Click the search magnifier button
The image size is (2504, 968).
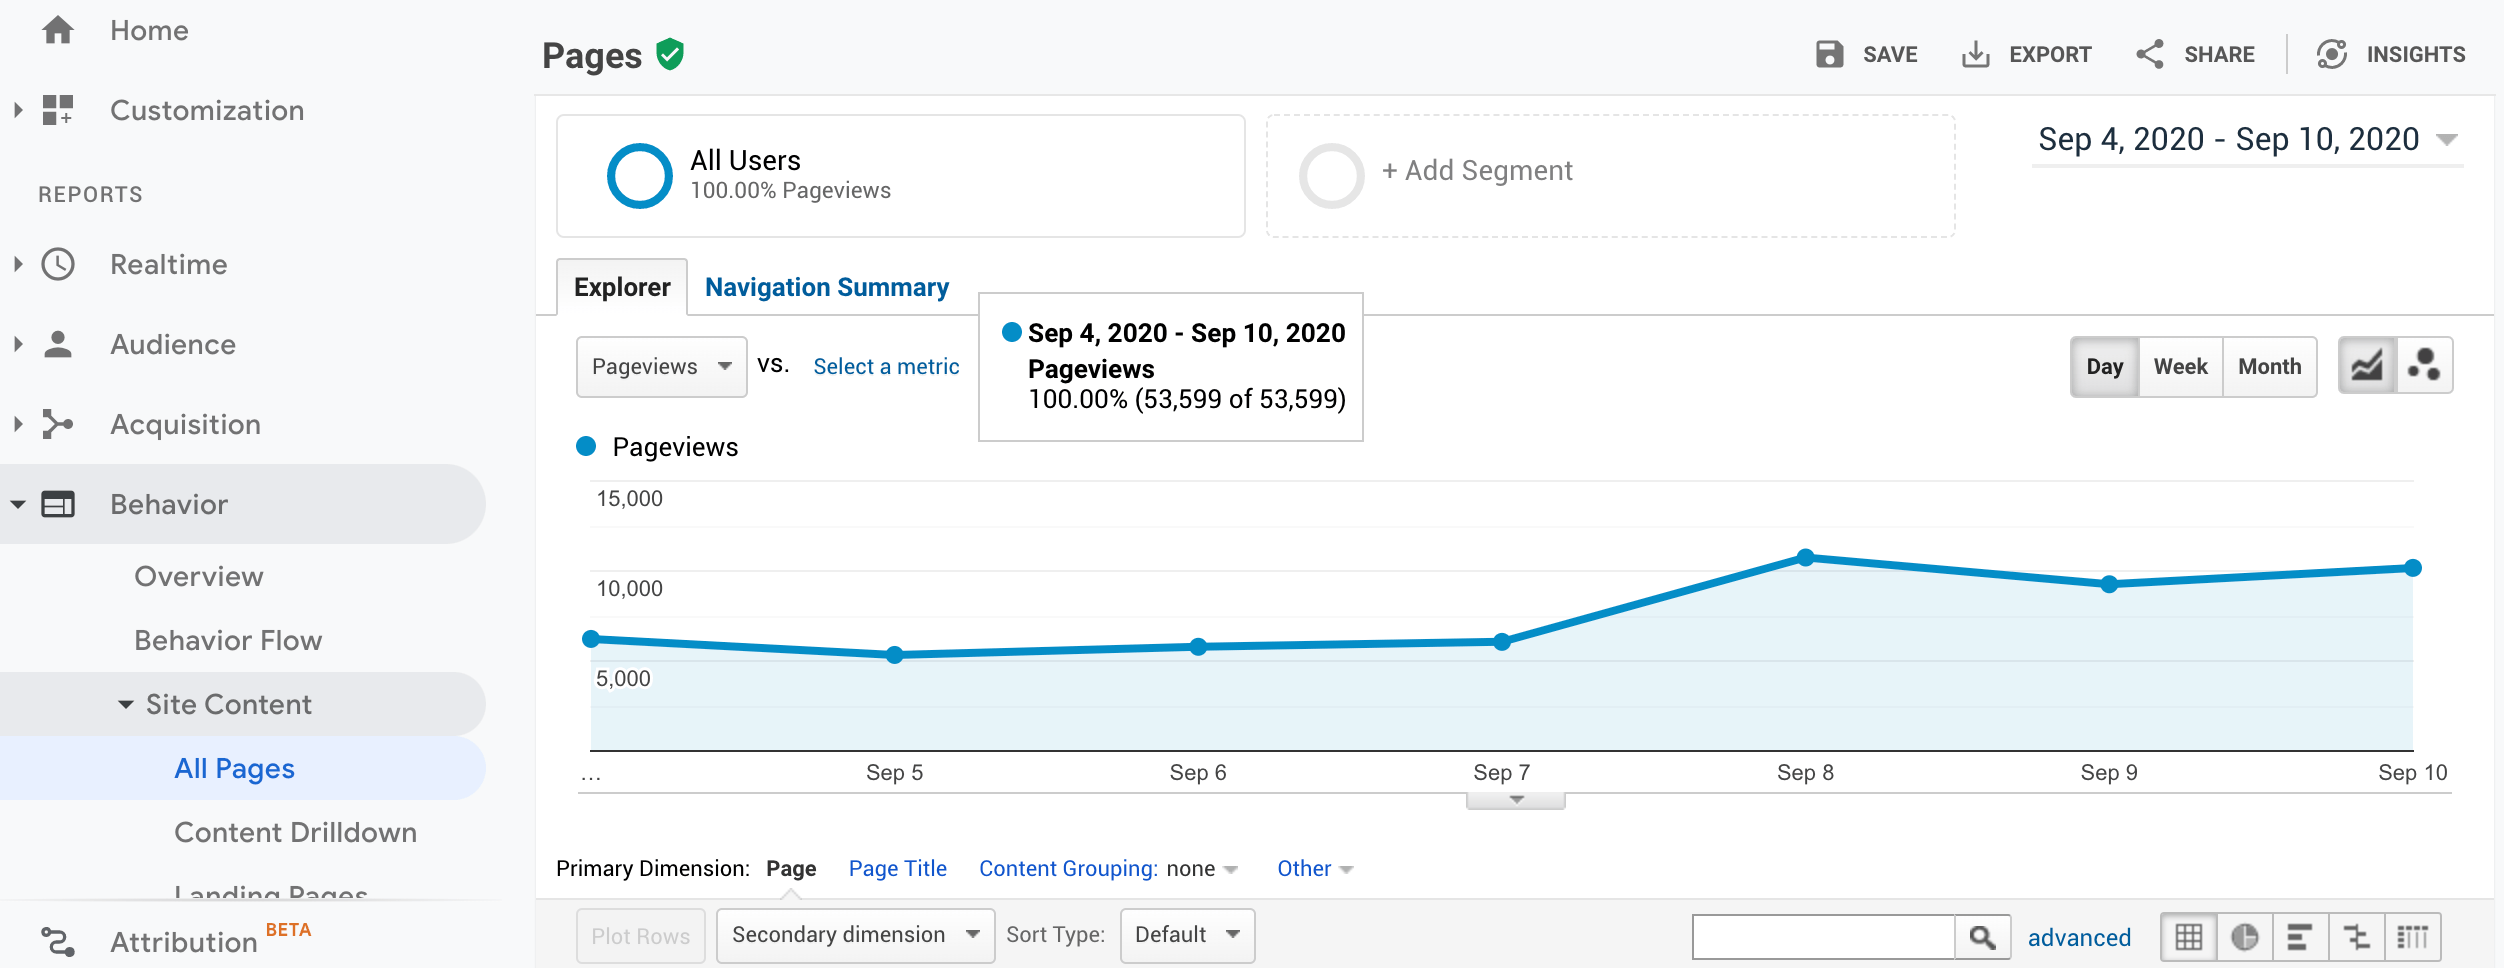[1982, 937]
